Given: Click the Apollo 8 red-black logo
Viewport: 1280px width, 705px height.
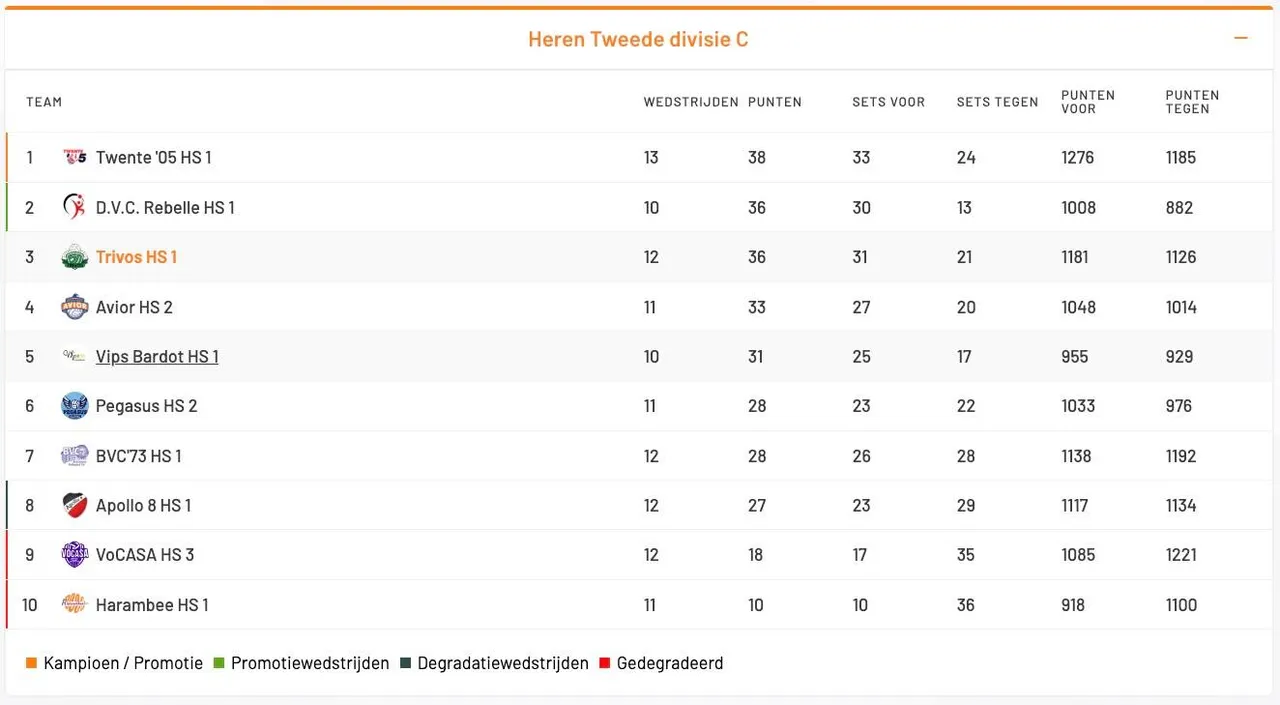Looking at the screenshot, I should [75, 505].
